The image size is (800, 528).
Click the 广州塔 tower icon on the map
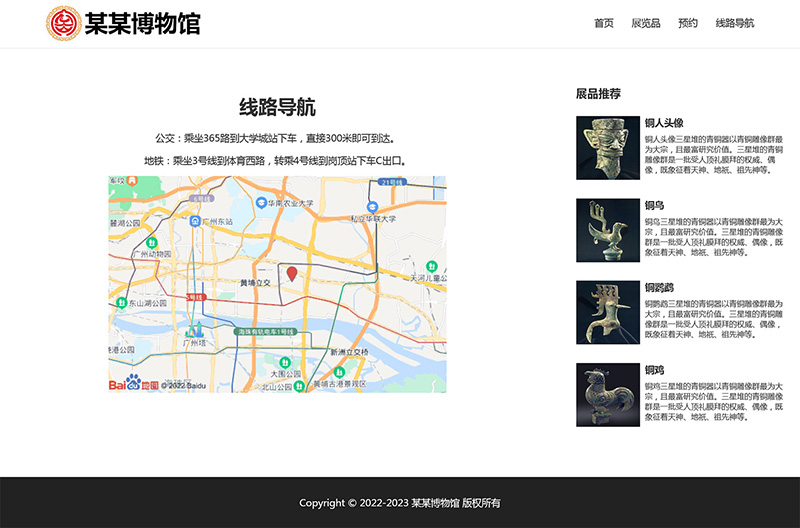click(196, 329)
